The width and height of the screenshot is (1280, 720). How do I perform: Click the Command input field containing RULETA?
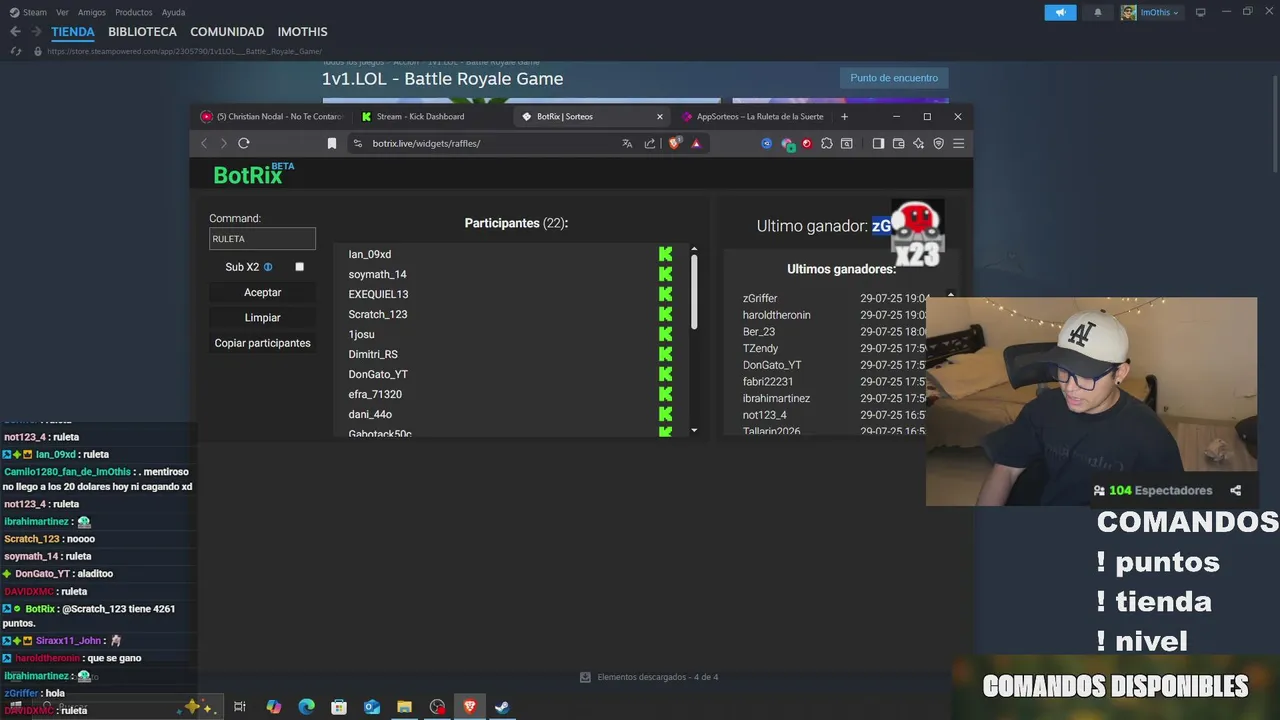tap(262, 239)
